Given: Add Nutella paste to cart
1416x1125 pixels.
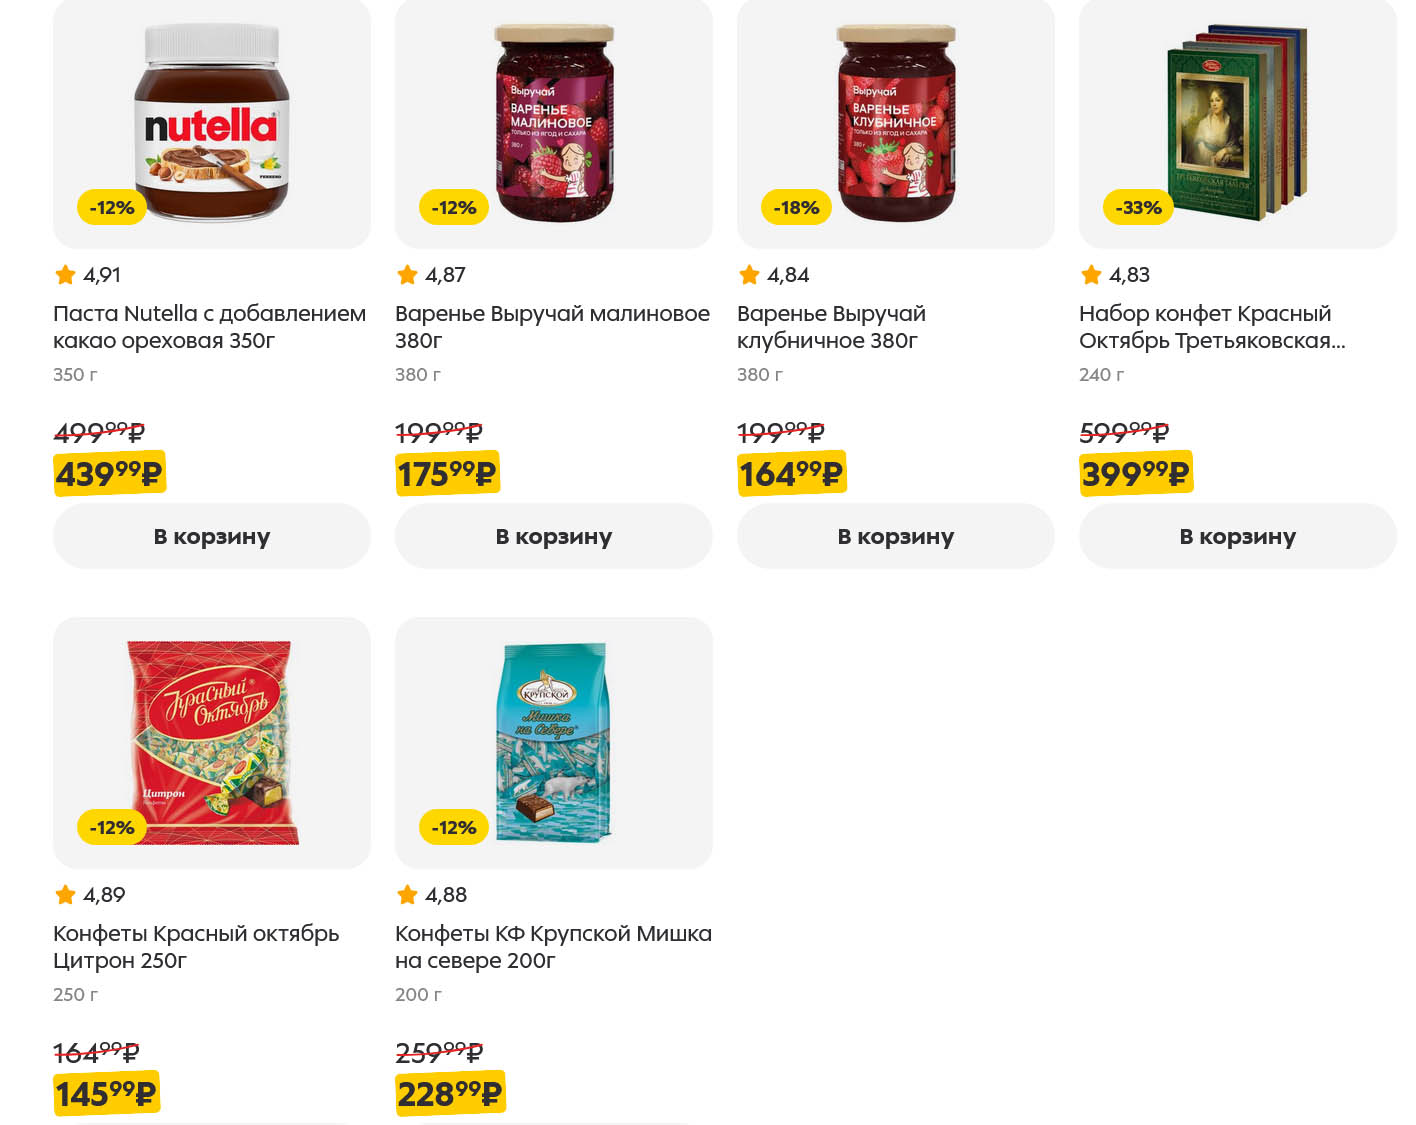Looking at the screenshot, I should coord(211,536).
